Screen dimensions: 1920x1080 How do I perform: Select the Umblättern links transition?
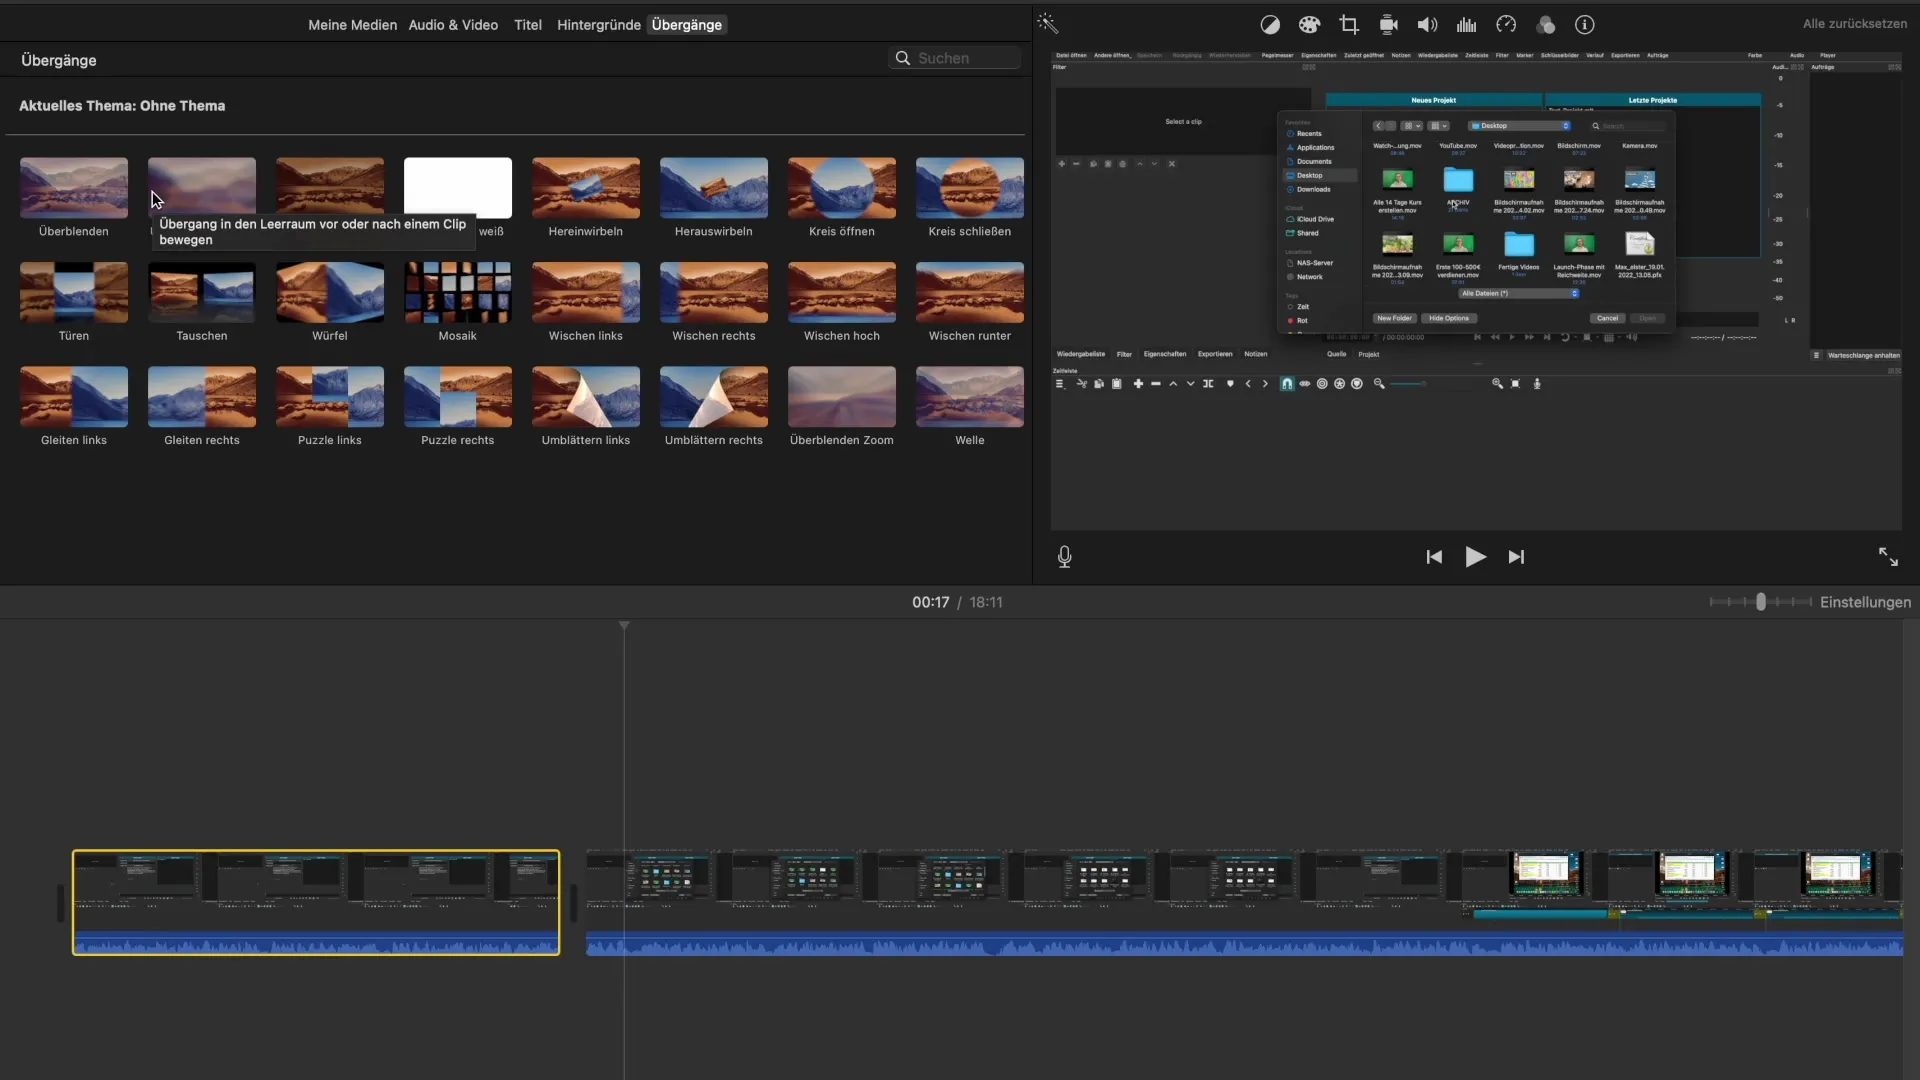[586, 396]
